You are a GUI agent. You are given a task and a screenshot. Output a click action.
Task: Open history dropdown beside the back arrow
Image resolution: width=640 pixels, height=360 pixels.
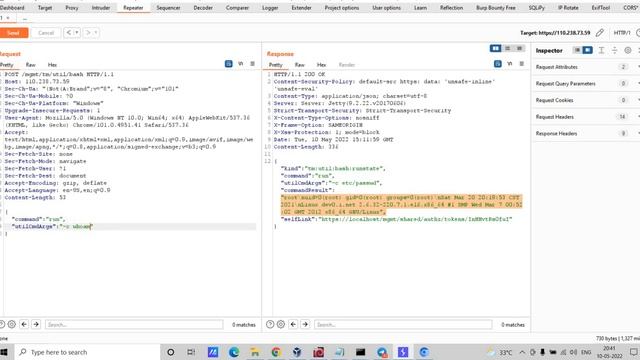click(x=77, y=33)
